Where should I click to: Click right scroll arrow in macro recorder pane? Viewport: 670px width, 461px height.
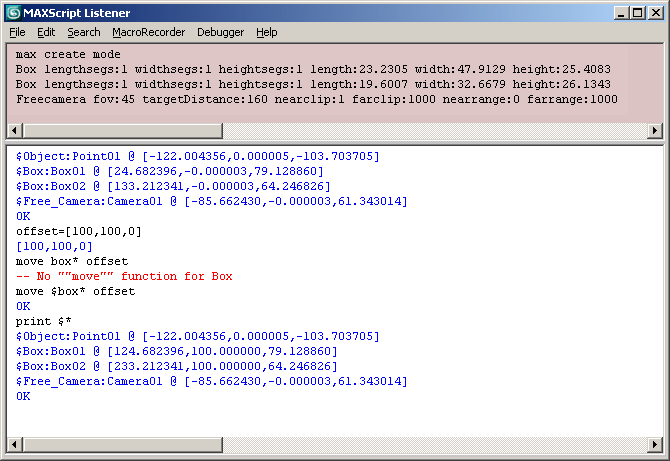655,130
